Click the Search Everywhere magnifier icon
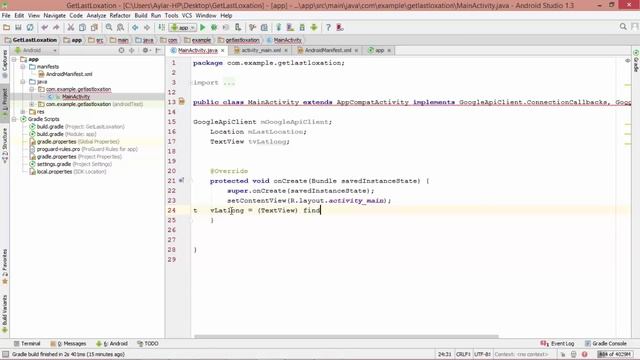 (623, 27)
